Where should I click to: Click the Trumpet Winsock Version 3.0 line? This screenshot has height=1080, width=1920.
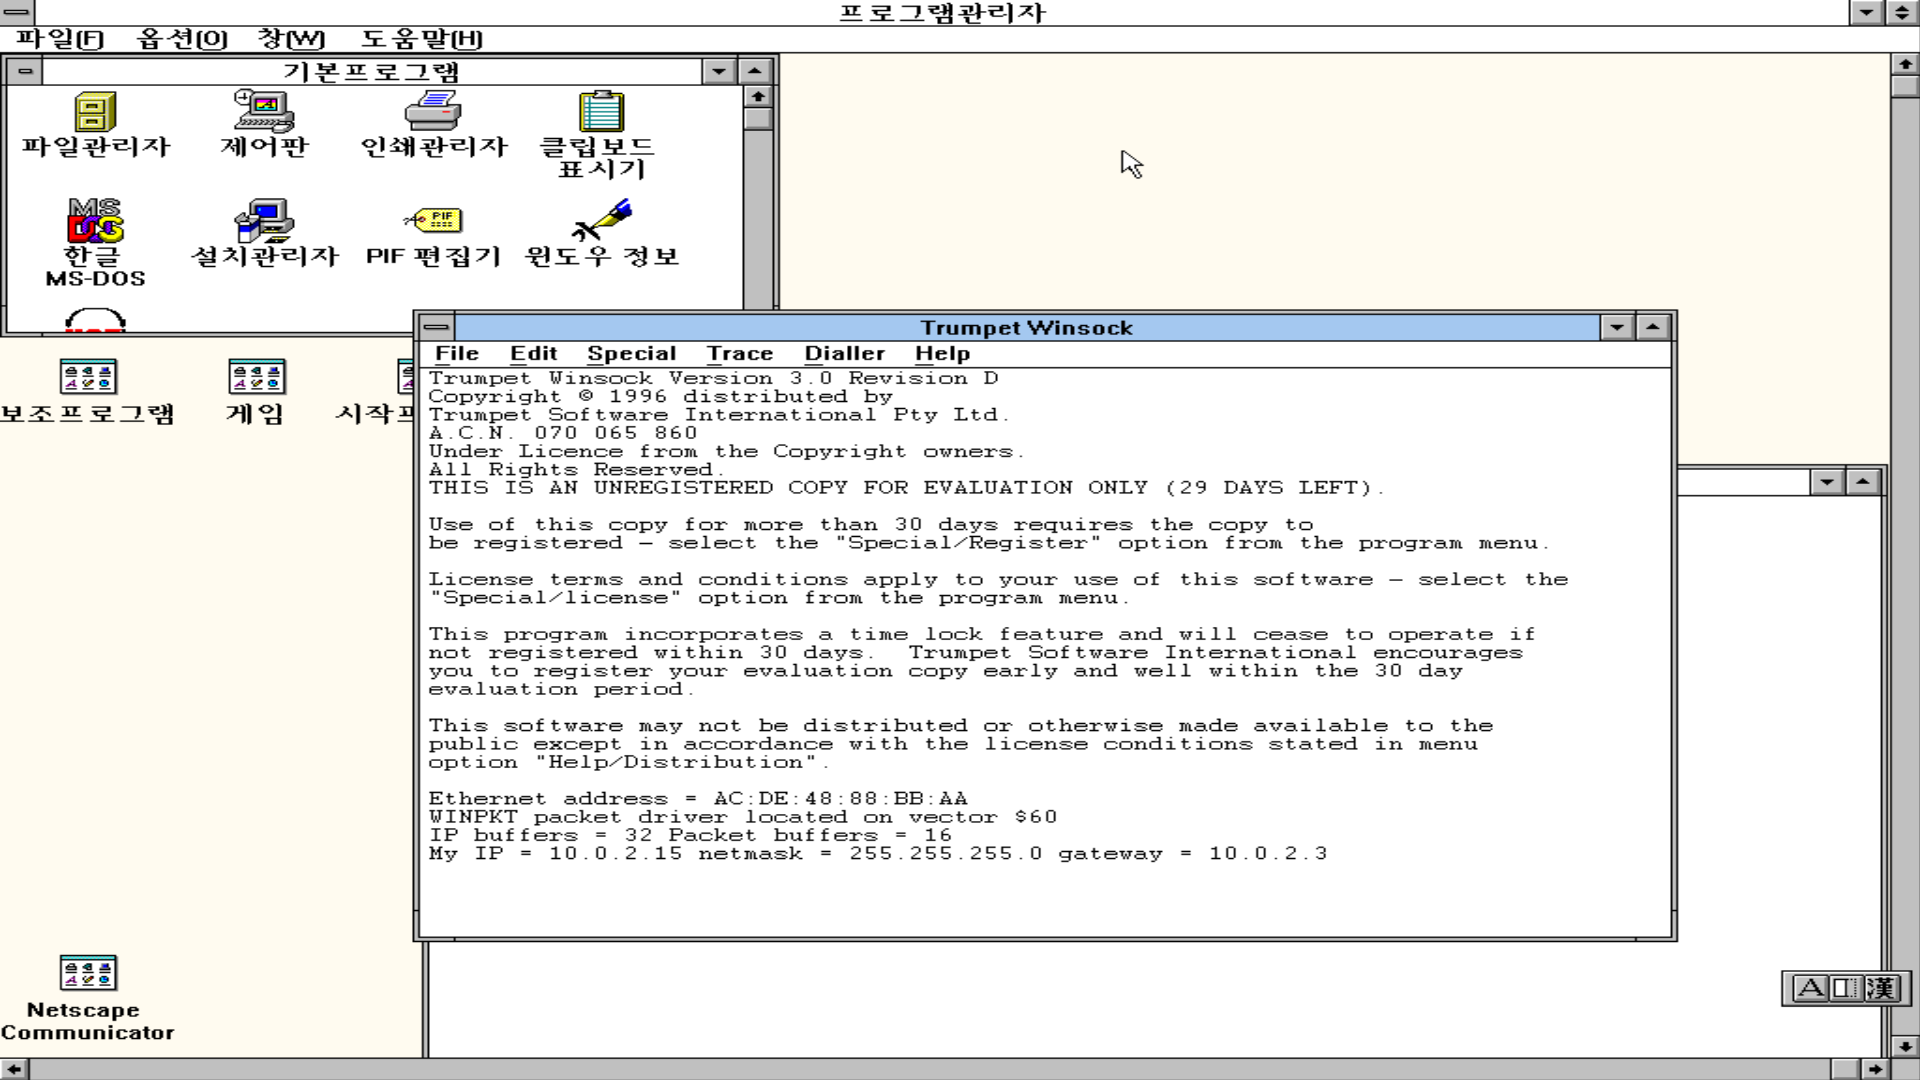(x=714, y=378)
